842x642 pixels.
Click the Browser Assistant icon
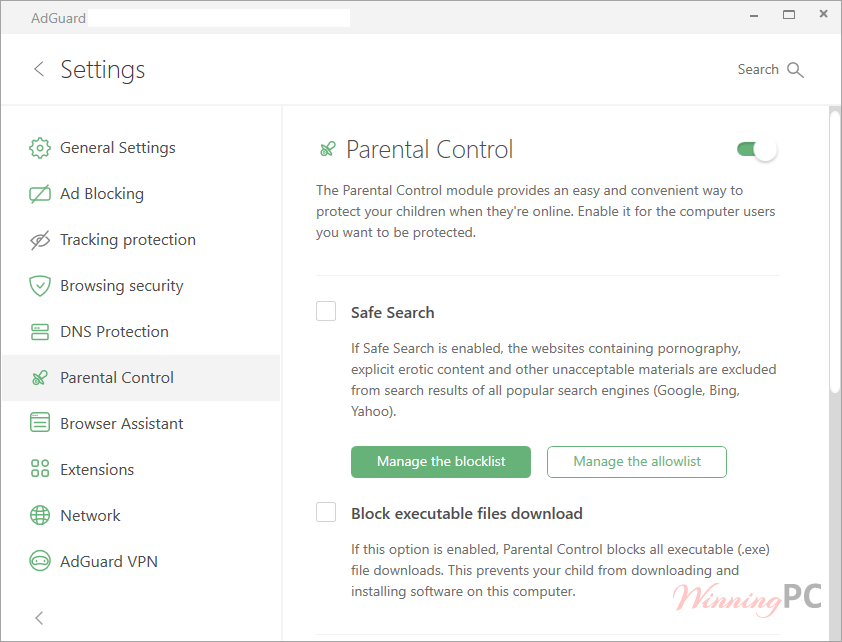pyautogui.click(x=40, y=423)
